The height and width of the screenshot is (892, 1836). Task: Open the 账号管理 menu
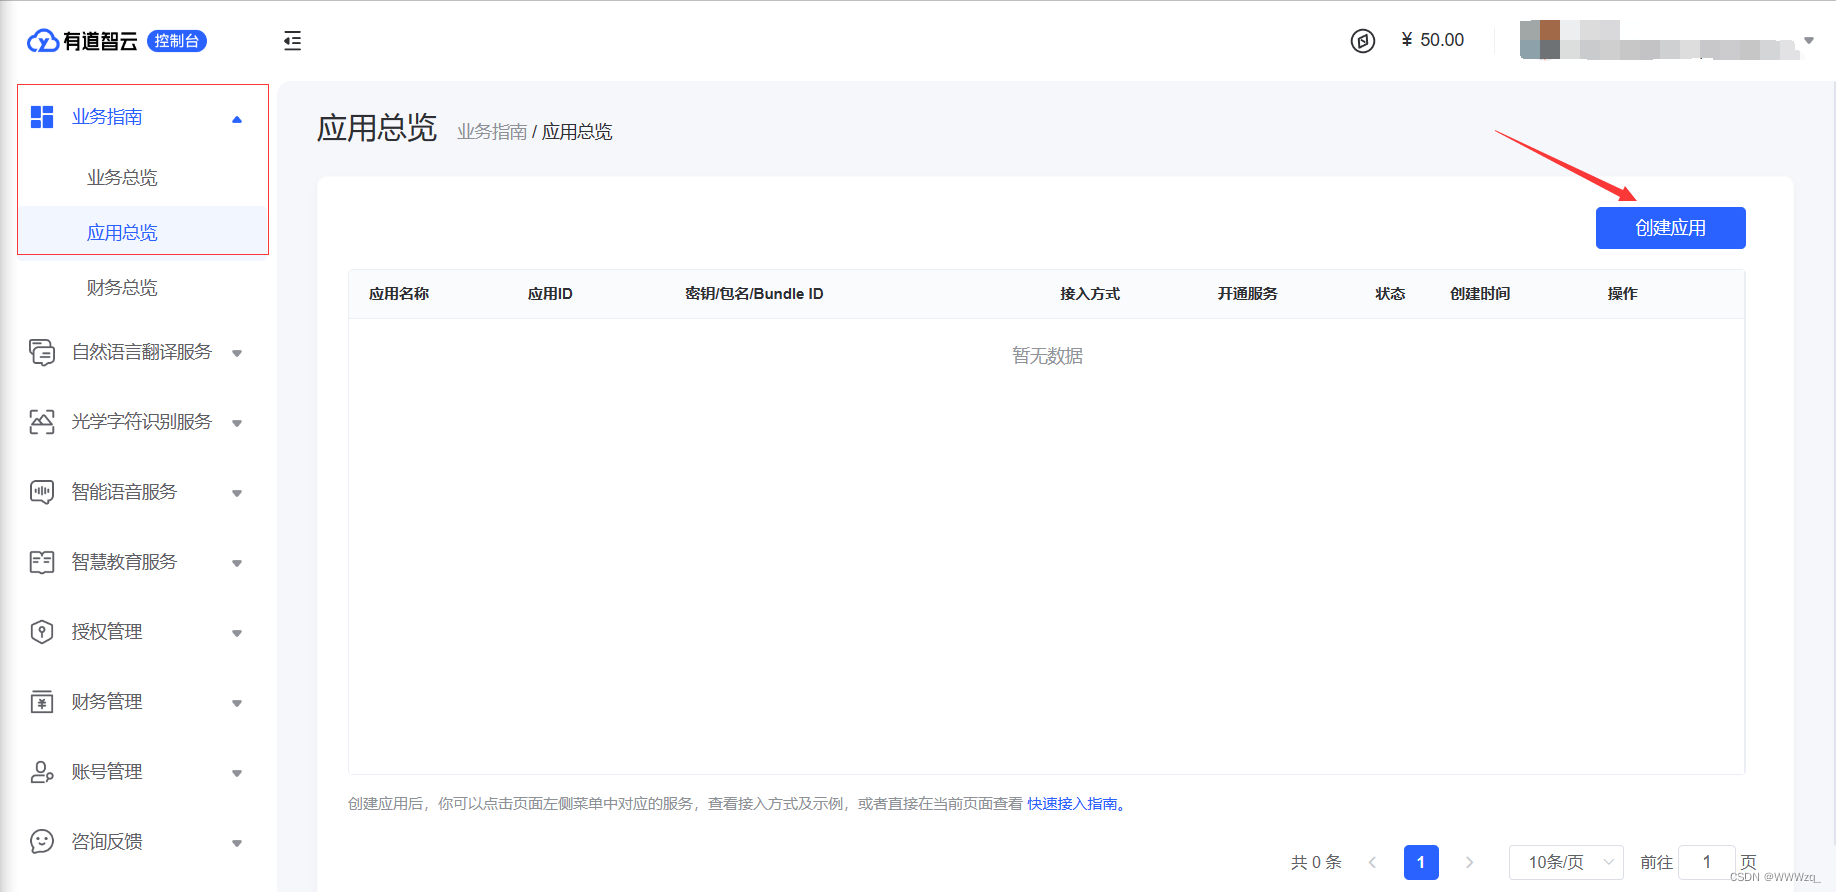pos(107,772)
